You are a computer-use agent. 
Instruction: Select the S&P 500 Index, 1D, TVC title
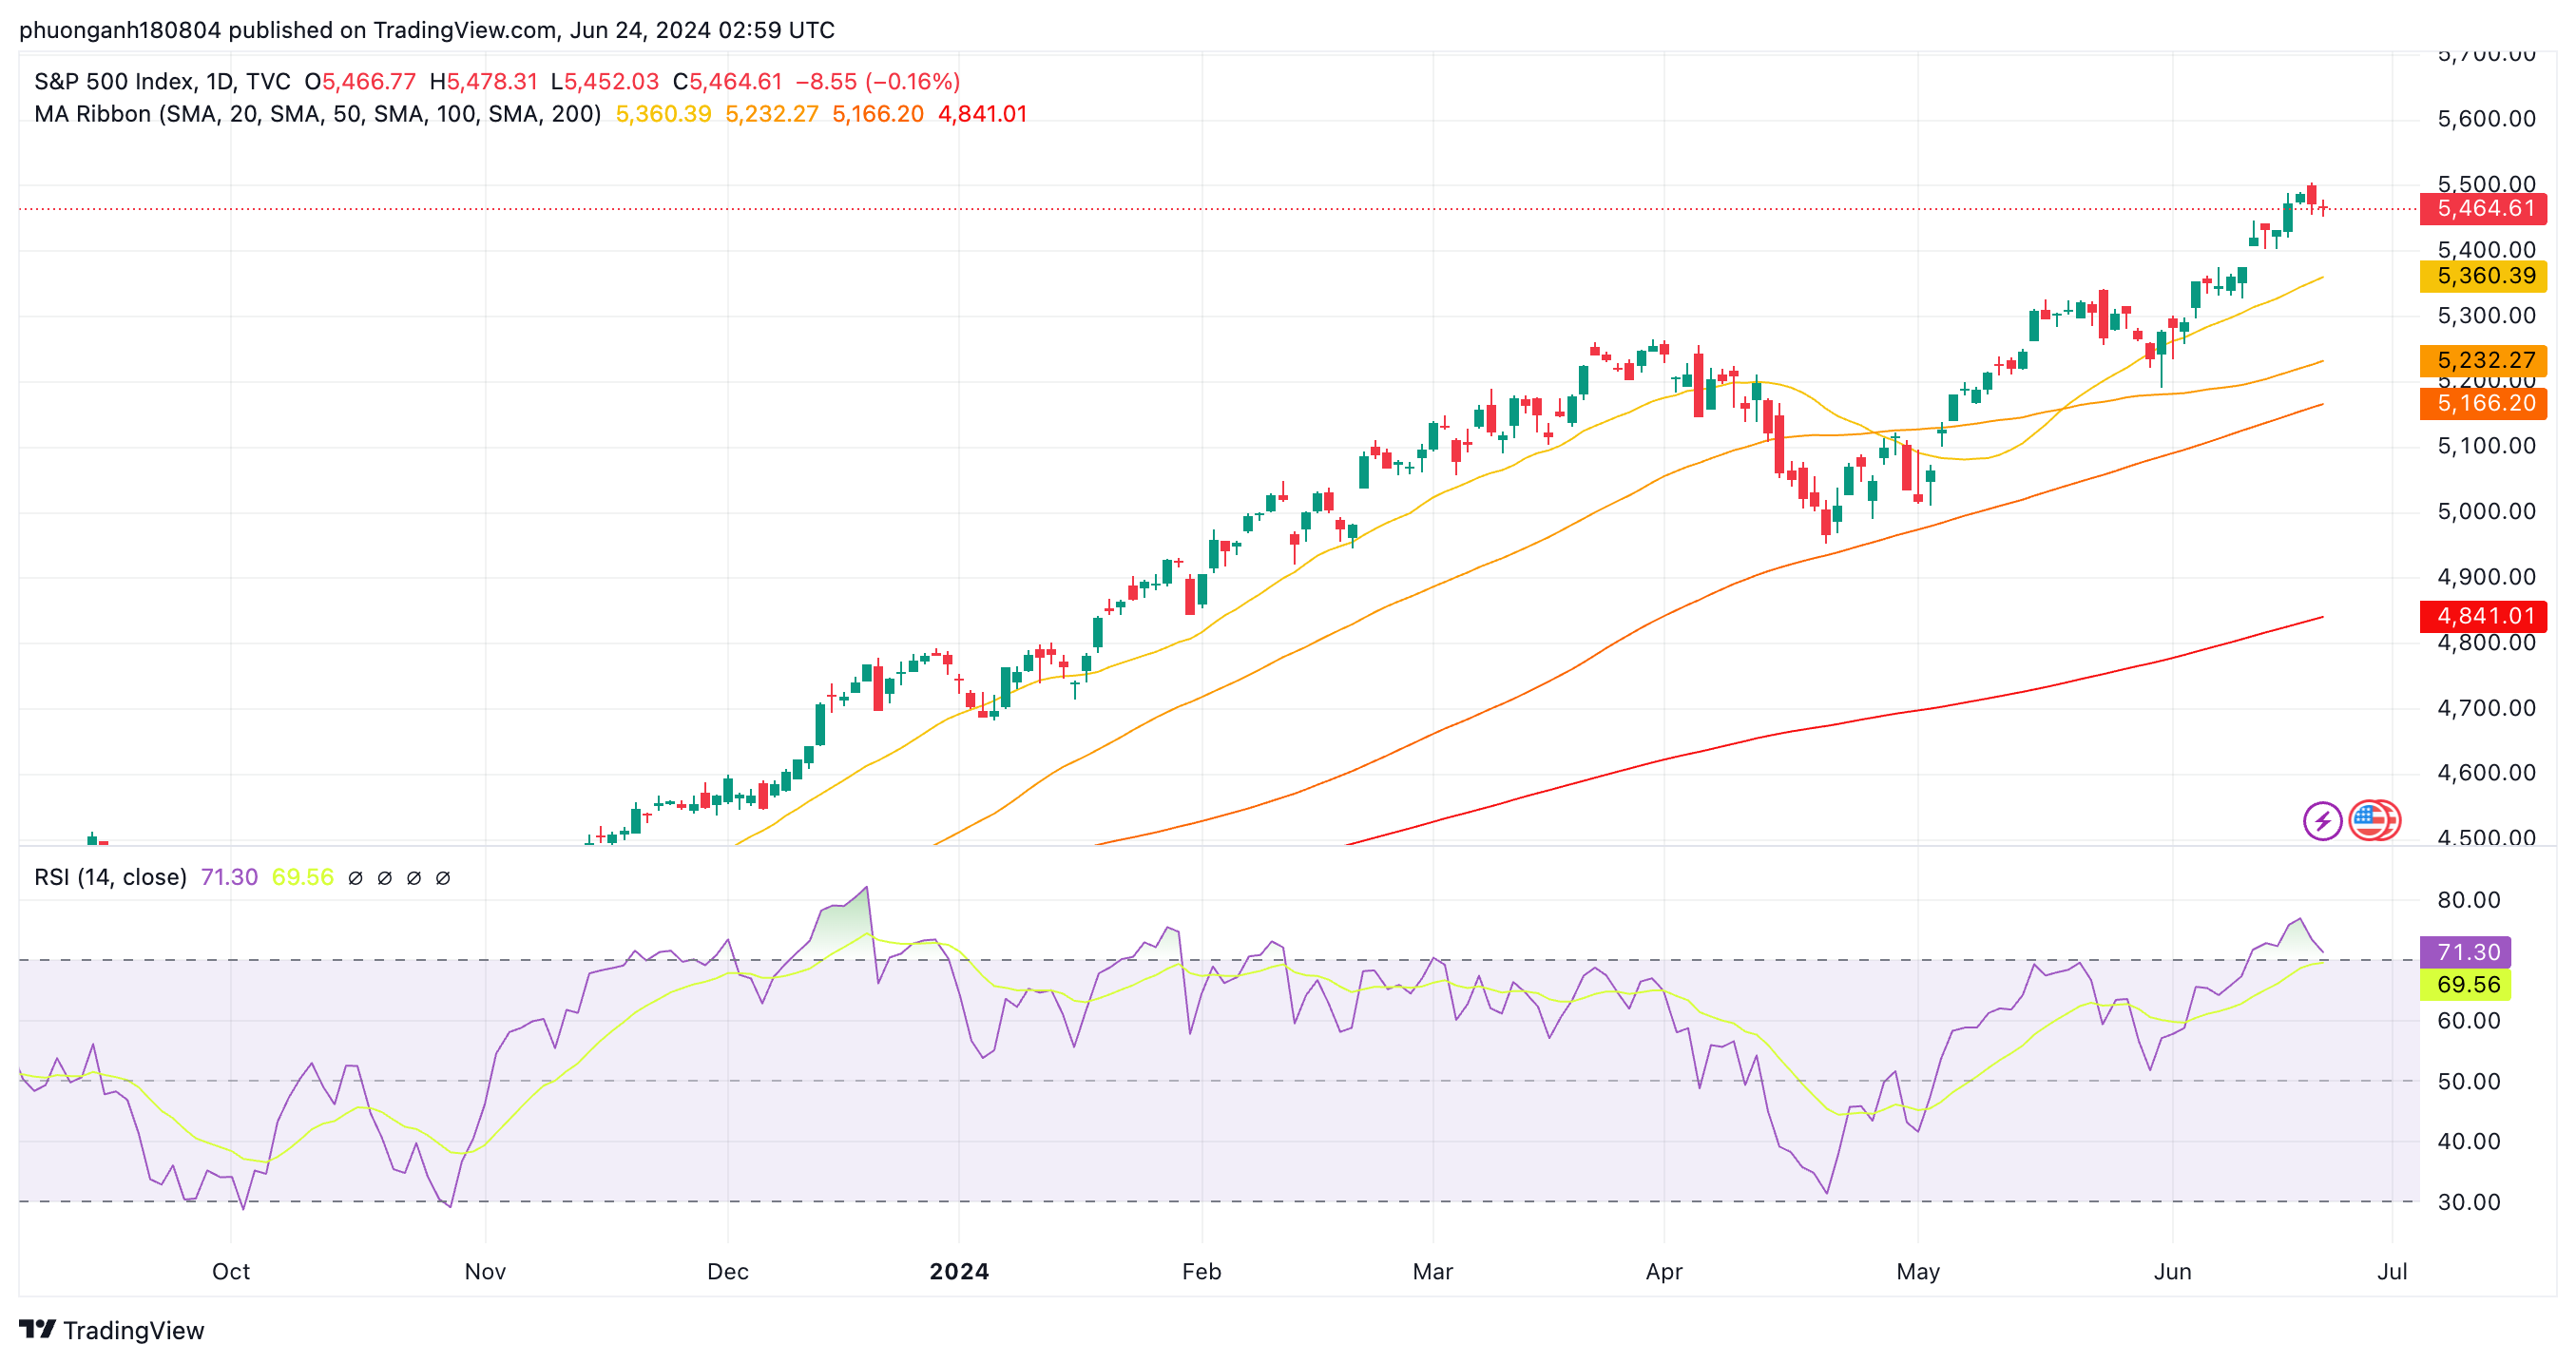(162, 81)
